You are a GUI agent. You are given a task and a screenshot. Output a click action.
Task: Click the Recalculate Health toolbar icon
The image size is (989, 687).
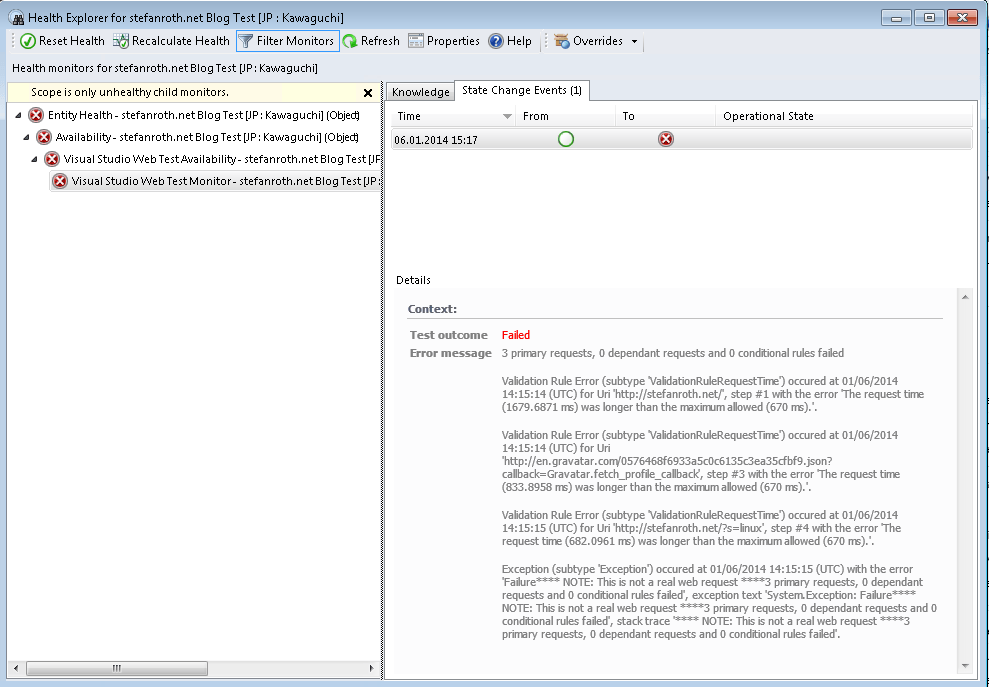coord(120,41)
